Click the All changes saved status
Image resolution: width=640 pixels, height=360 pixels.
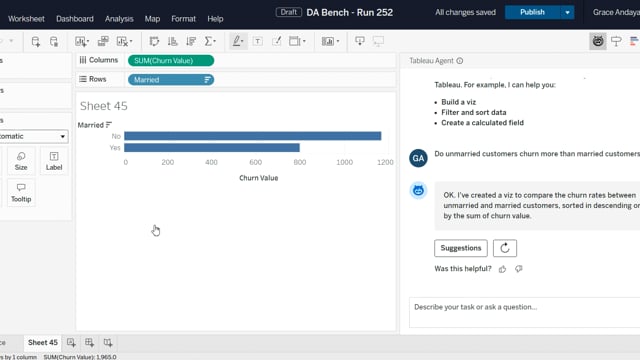465,12
